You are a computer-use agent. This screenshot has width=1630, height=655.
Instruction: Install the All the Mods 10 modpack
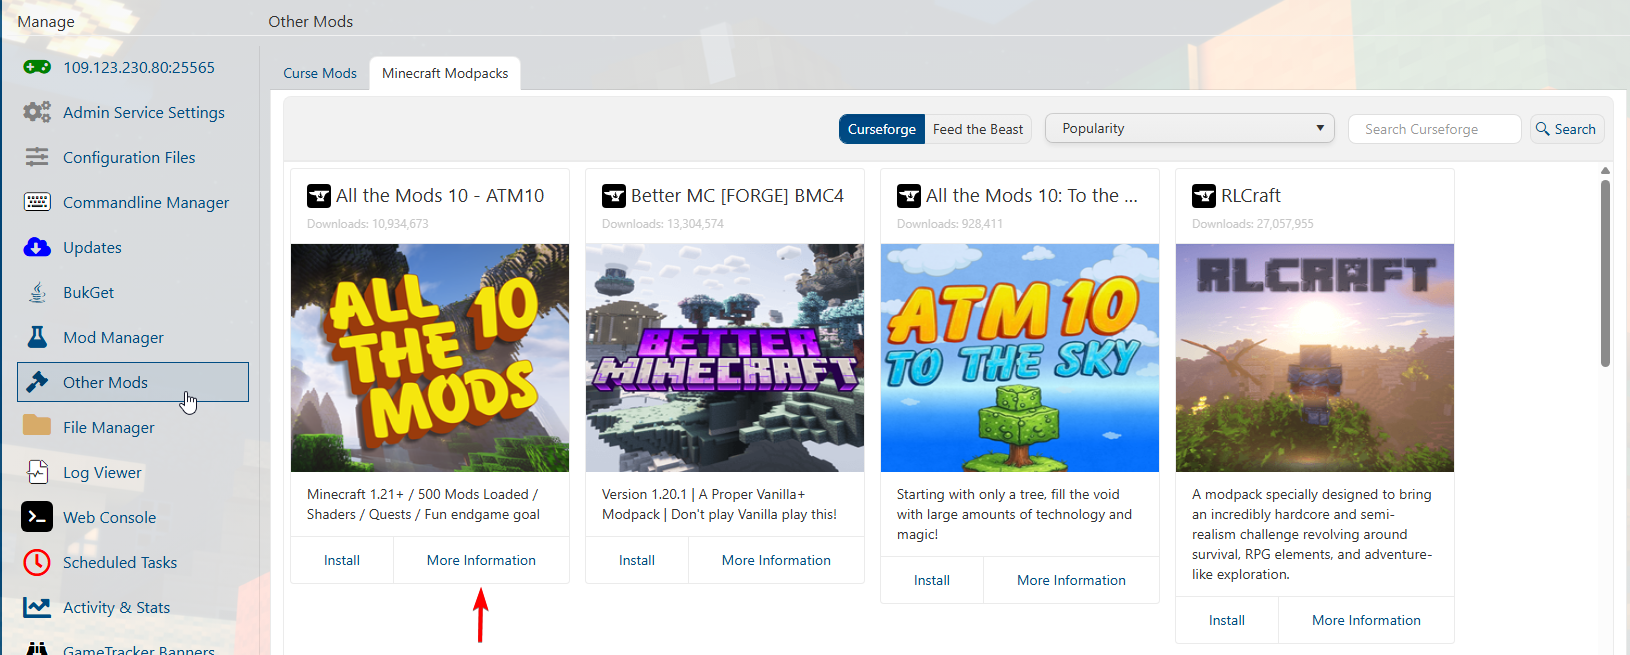[342, 560]
